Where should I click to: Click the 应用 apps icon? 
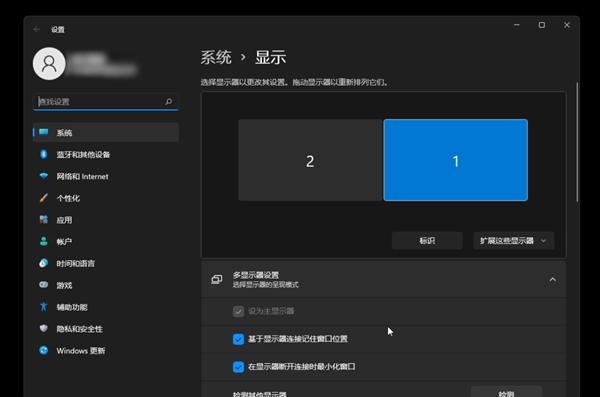44,219
